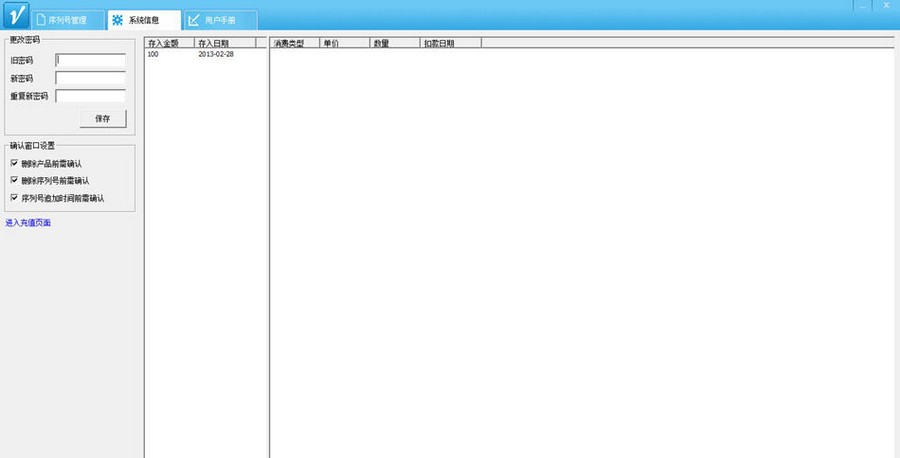Toggle 删除序列号前需确认 checkbox
900x458 pixels.
[14, 180]
